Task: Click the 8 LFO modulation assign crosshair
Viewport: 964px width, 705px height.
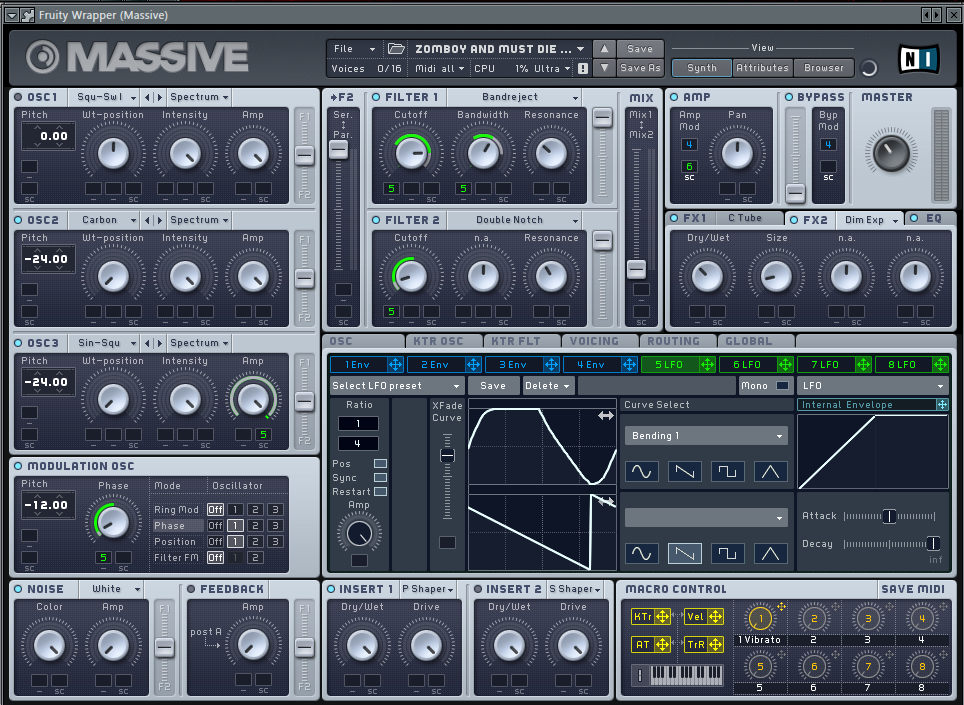Action: [941, 364]
